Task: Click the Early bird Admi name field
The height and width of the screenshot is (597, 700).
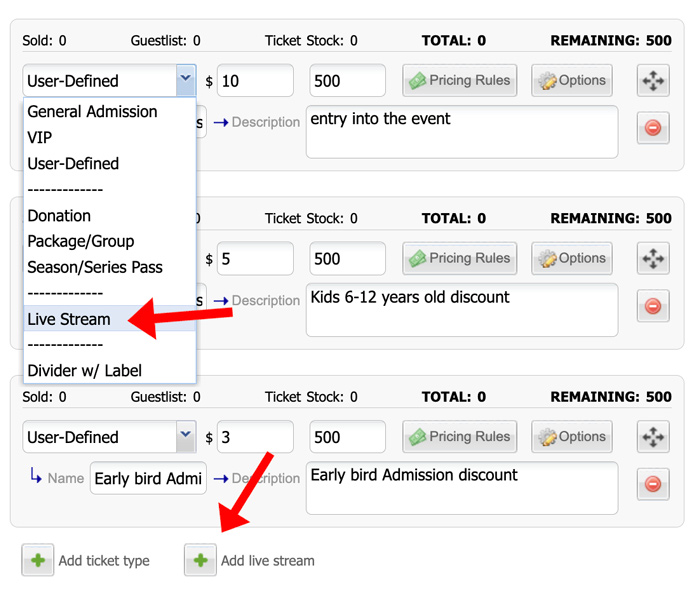Action: [x=148, y=478]
